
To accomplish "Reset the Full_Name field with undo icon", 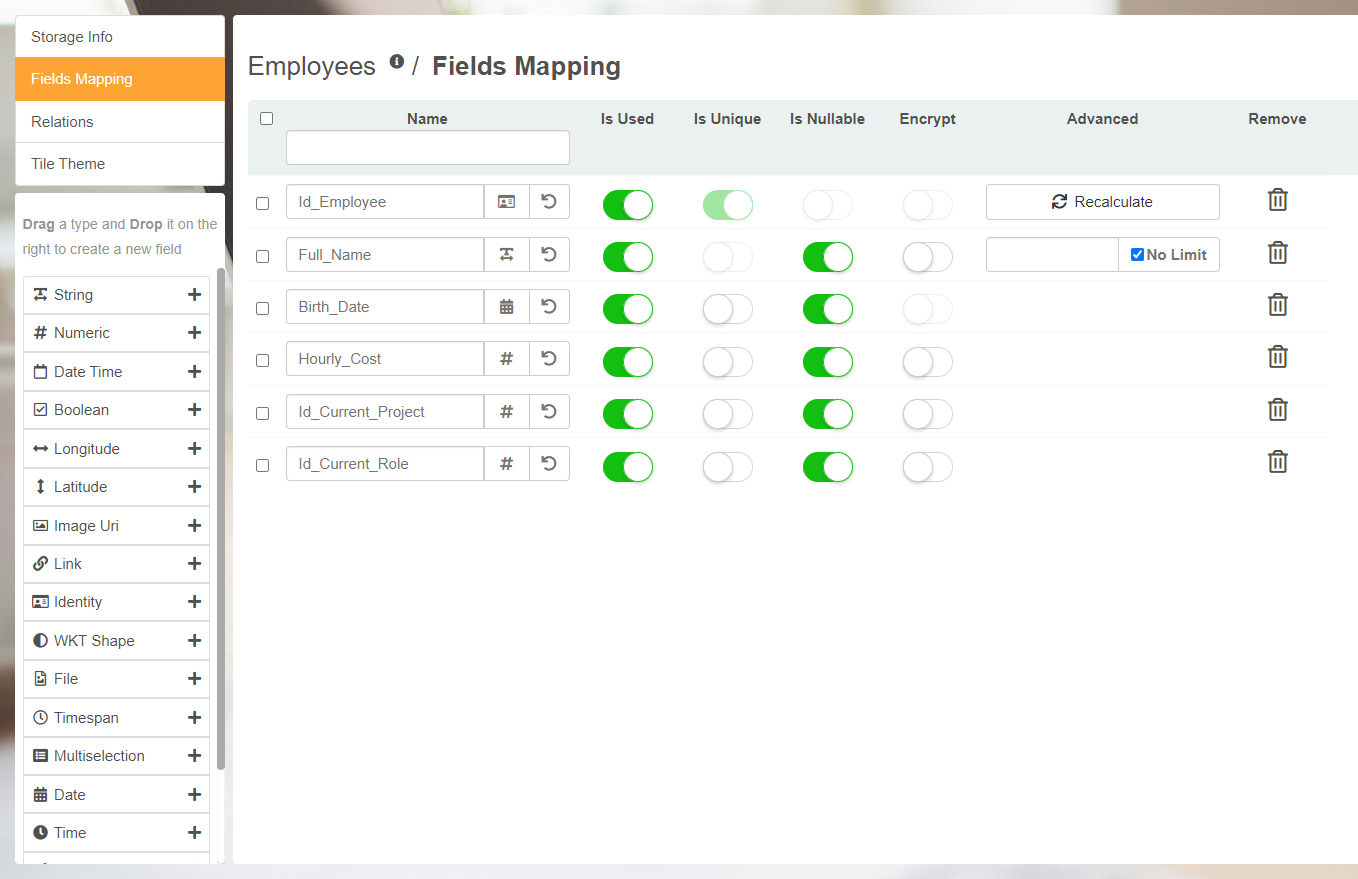I will pyautogui.click(x=549, y=254).
